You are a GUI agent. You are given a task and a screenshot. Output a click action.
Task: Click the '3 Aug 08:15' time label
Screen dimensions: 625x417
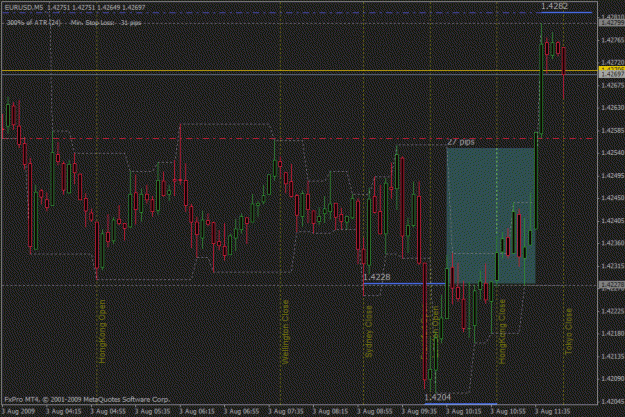[330, 411]
